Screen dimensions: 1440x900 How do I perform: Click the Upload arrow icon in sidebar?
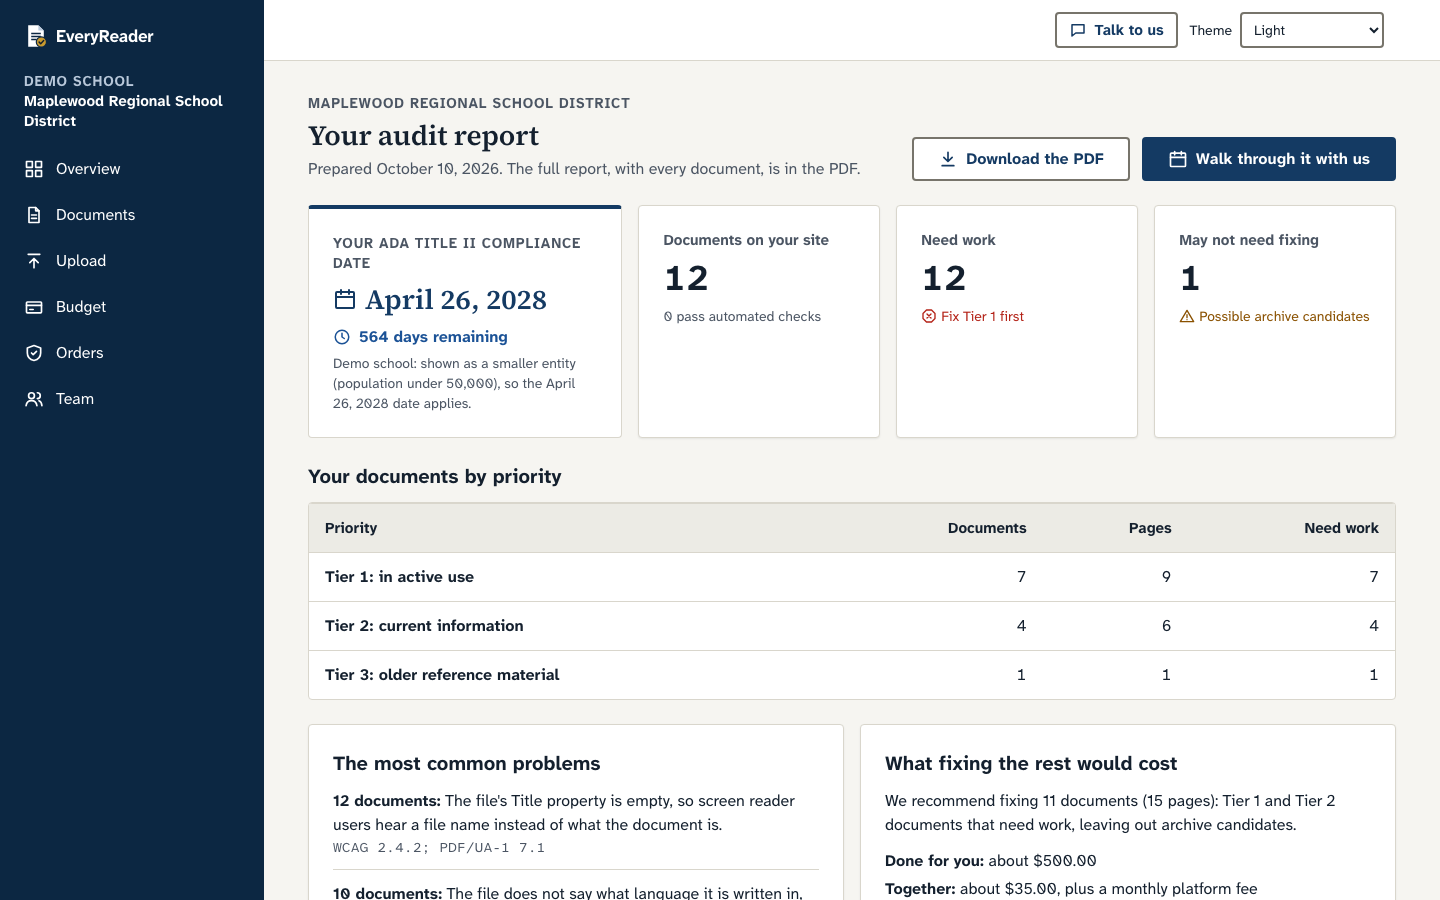(34, 261)
